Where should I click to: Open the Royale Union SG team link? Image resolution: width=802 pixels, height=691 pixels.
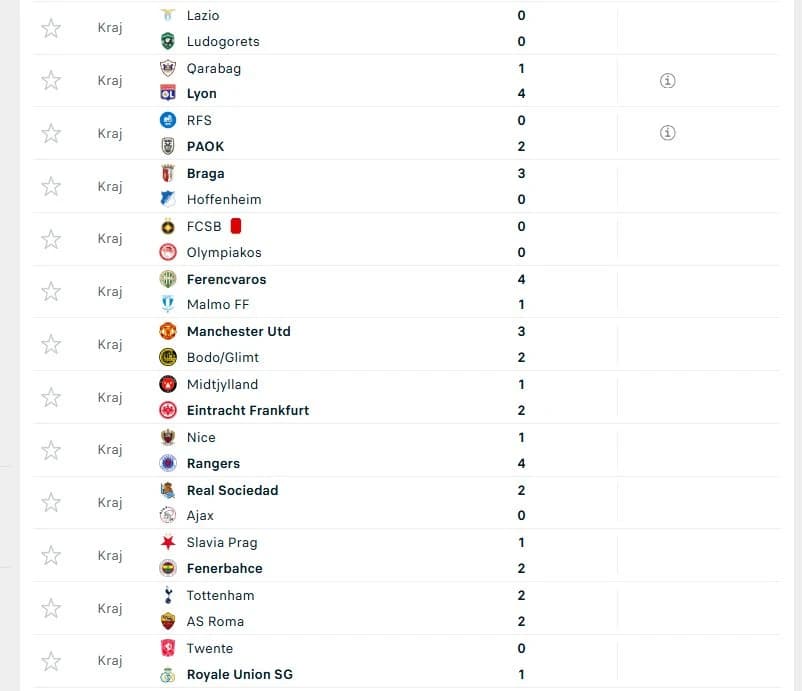point(239,674)
